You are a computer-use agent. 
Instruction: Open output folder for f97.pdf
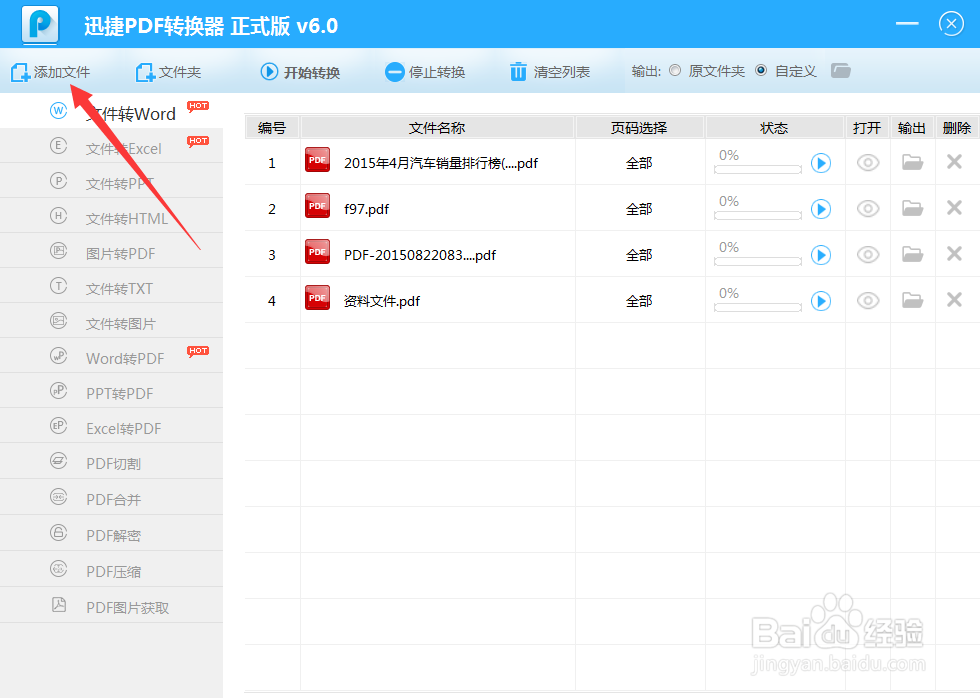point(912,208)
